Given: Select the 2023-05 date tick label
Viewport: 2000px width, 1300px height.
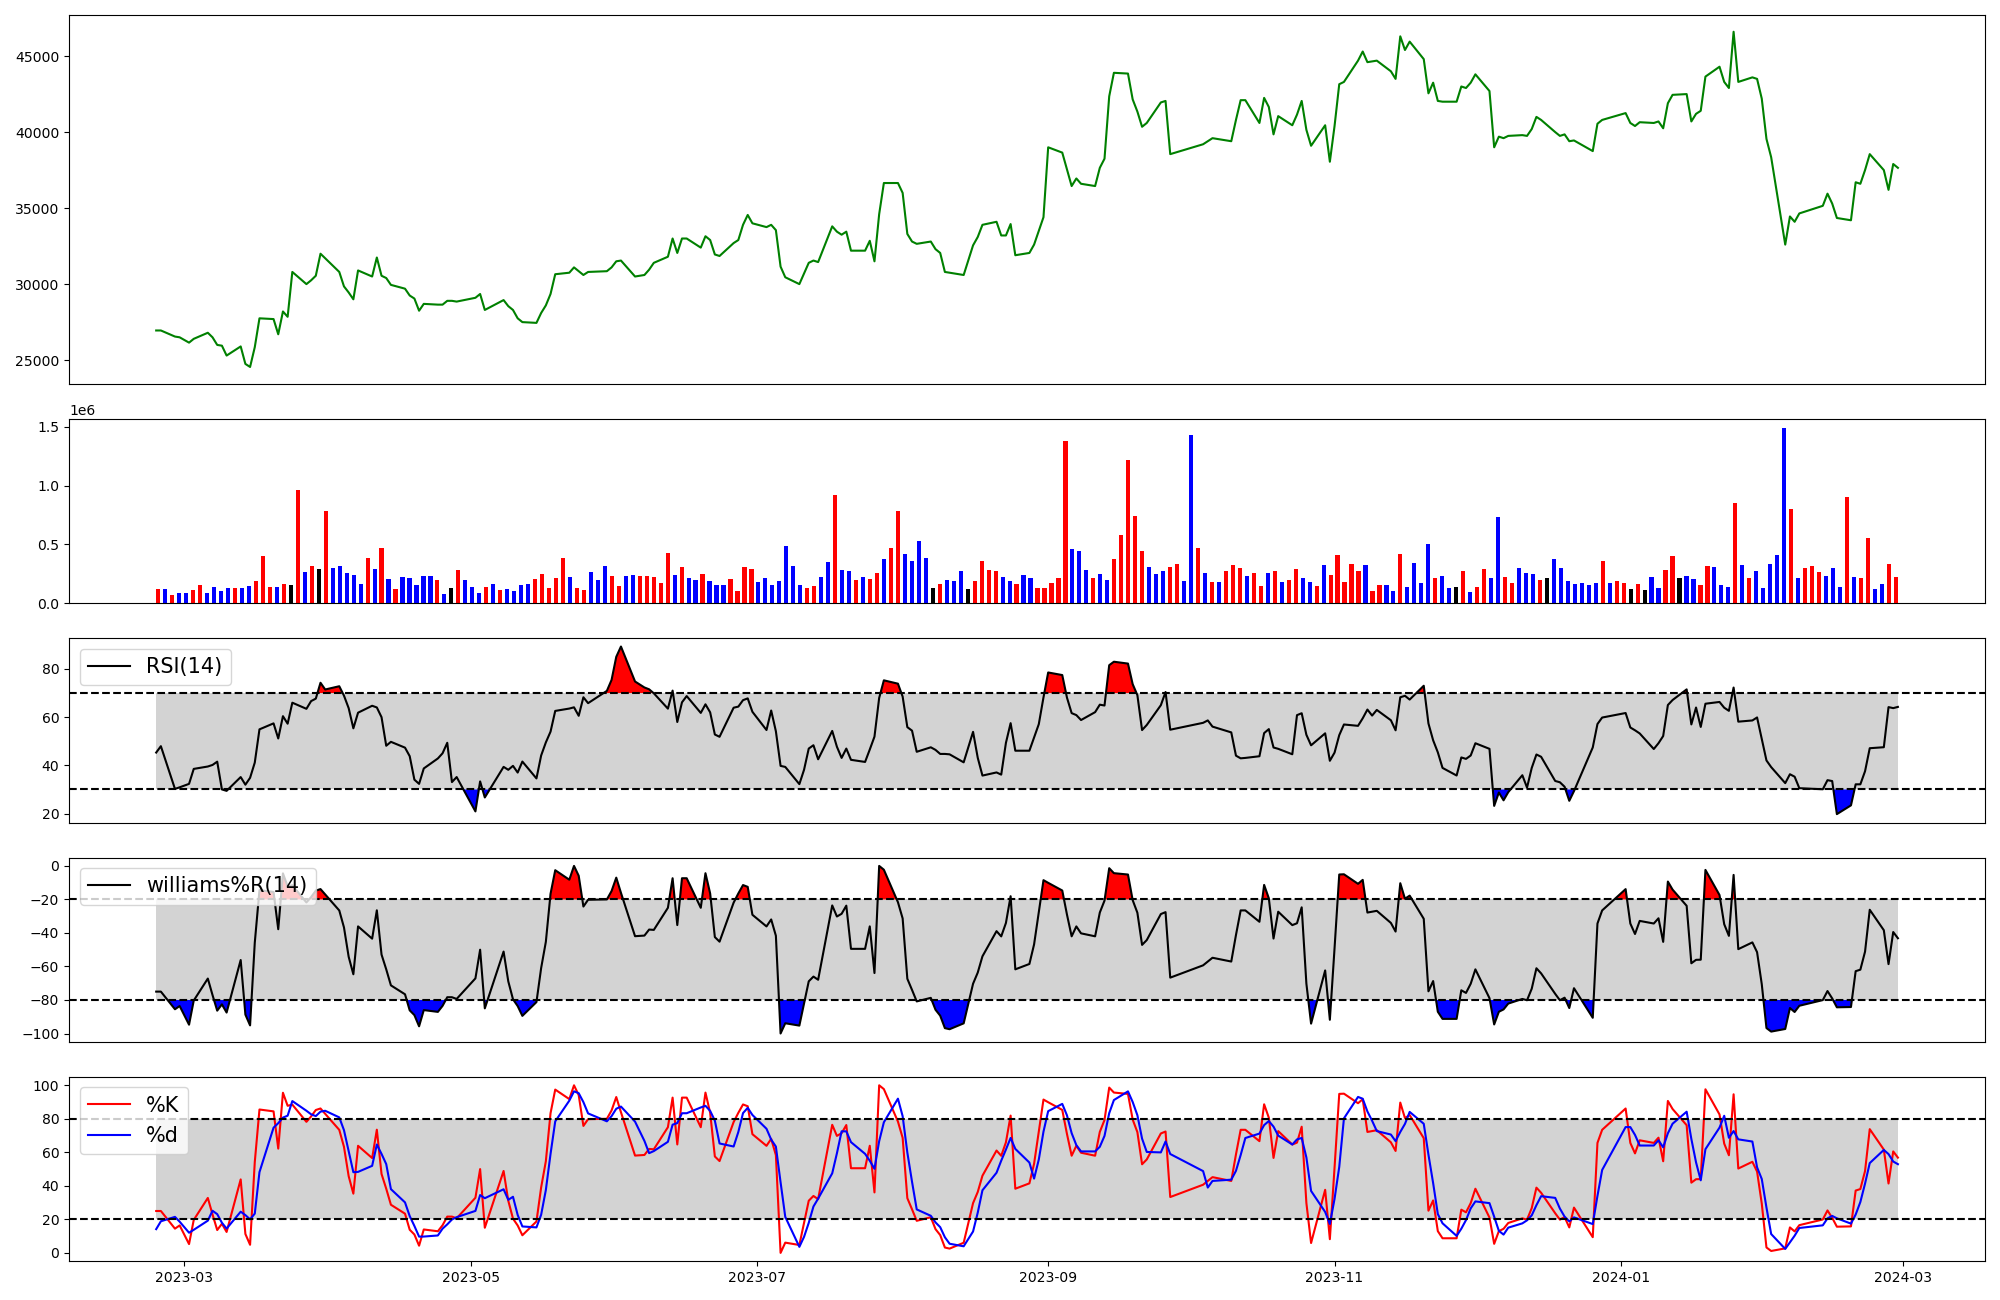Looking at the screenshot, I should 471,1276.
